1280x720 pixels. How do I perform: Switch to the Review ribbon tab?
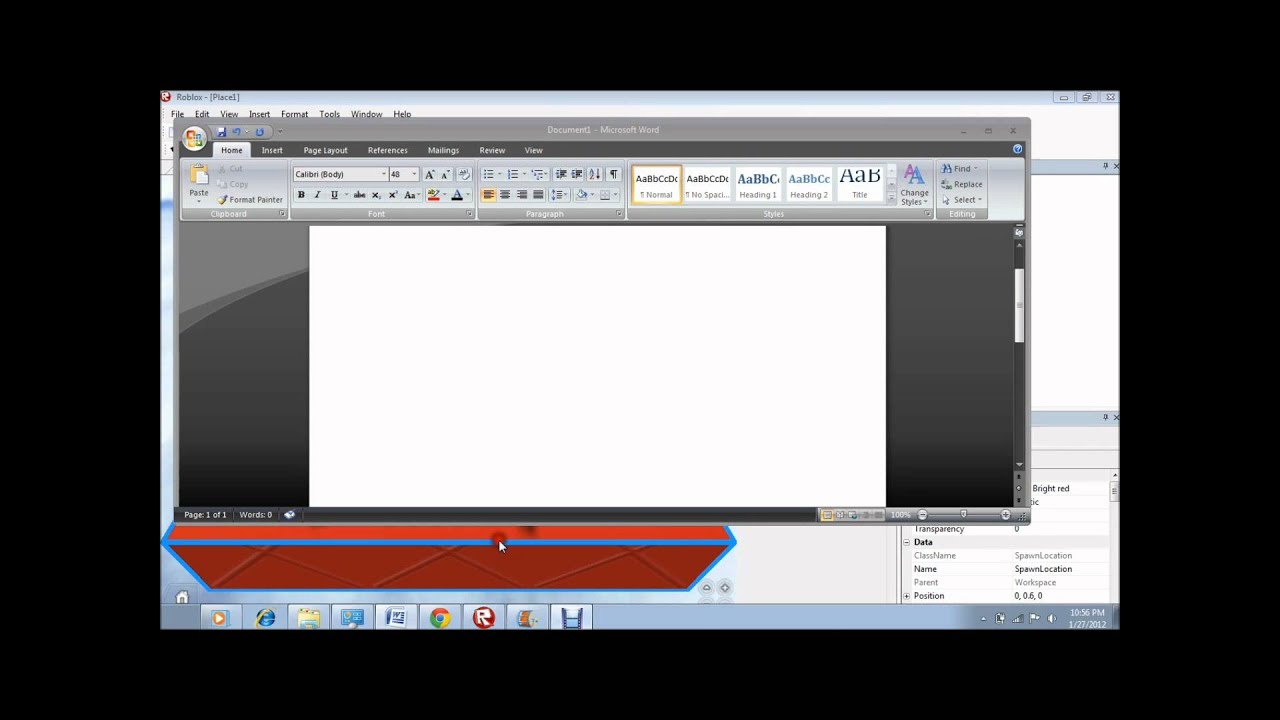coord(492,150)
